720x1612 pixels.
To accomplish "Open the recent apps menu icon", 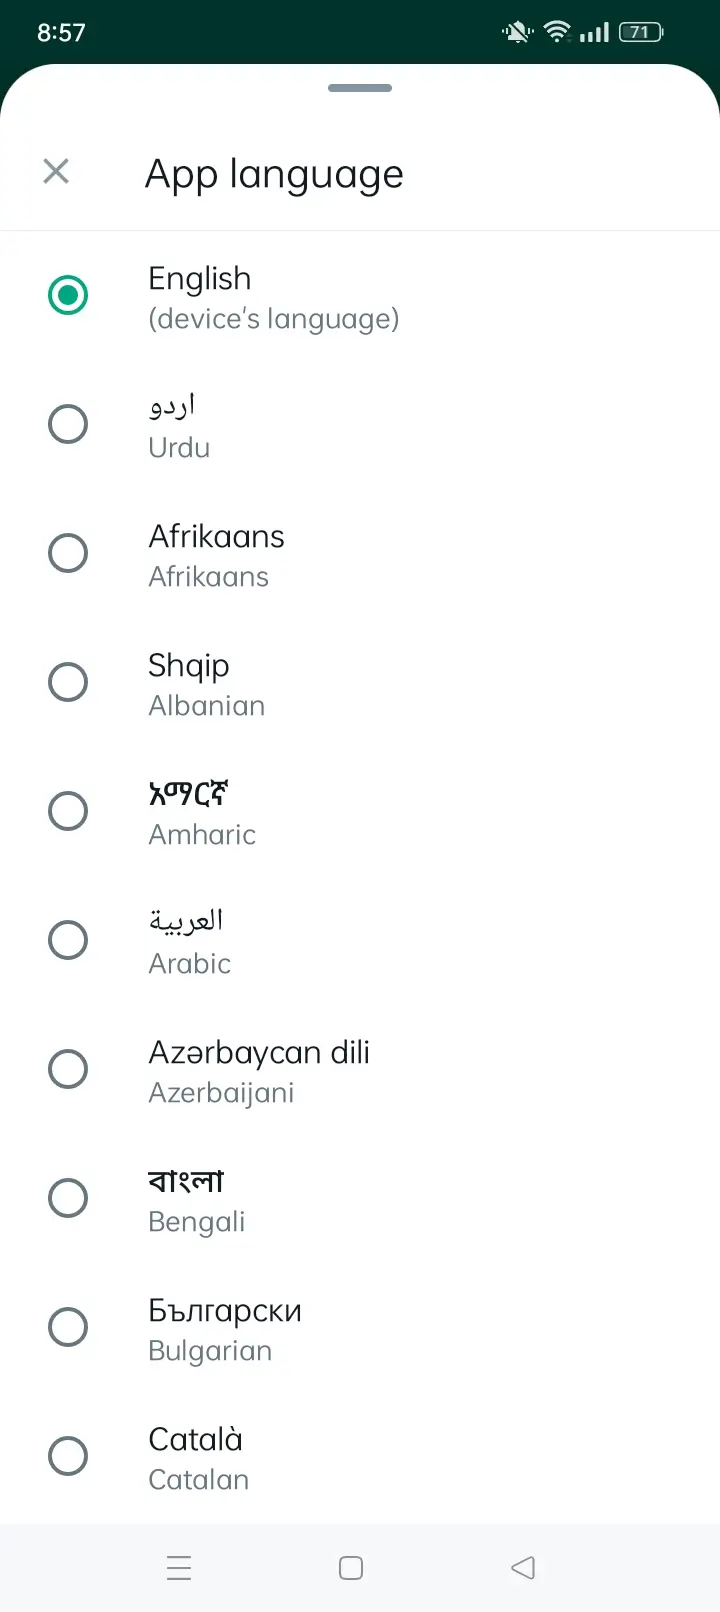I will [x=179, y=1567].
